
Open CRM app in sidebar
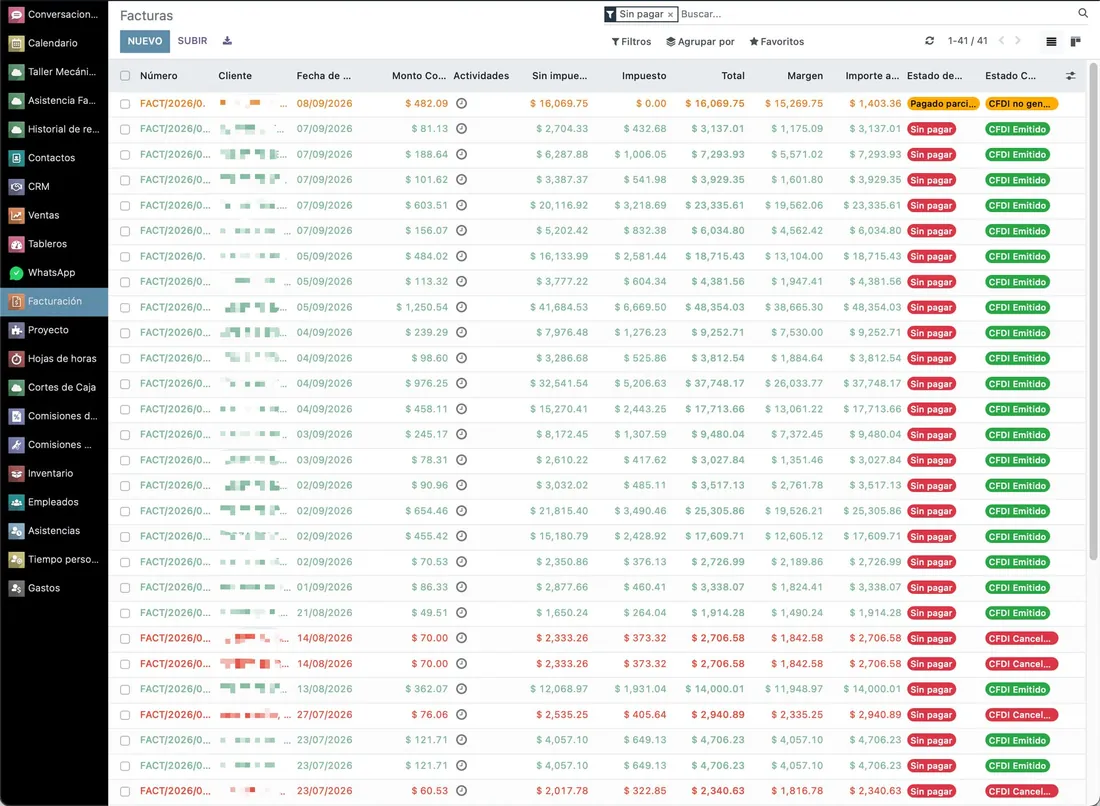54,186
